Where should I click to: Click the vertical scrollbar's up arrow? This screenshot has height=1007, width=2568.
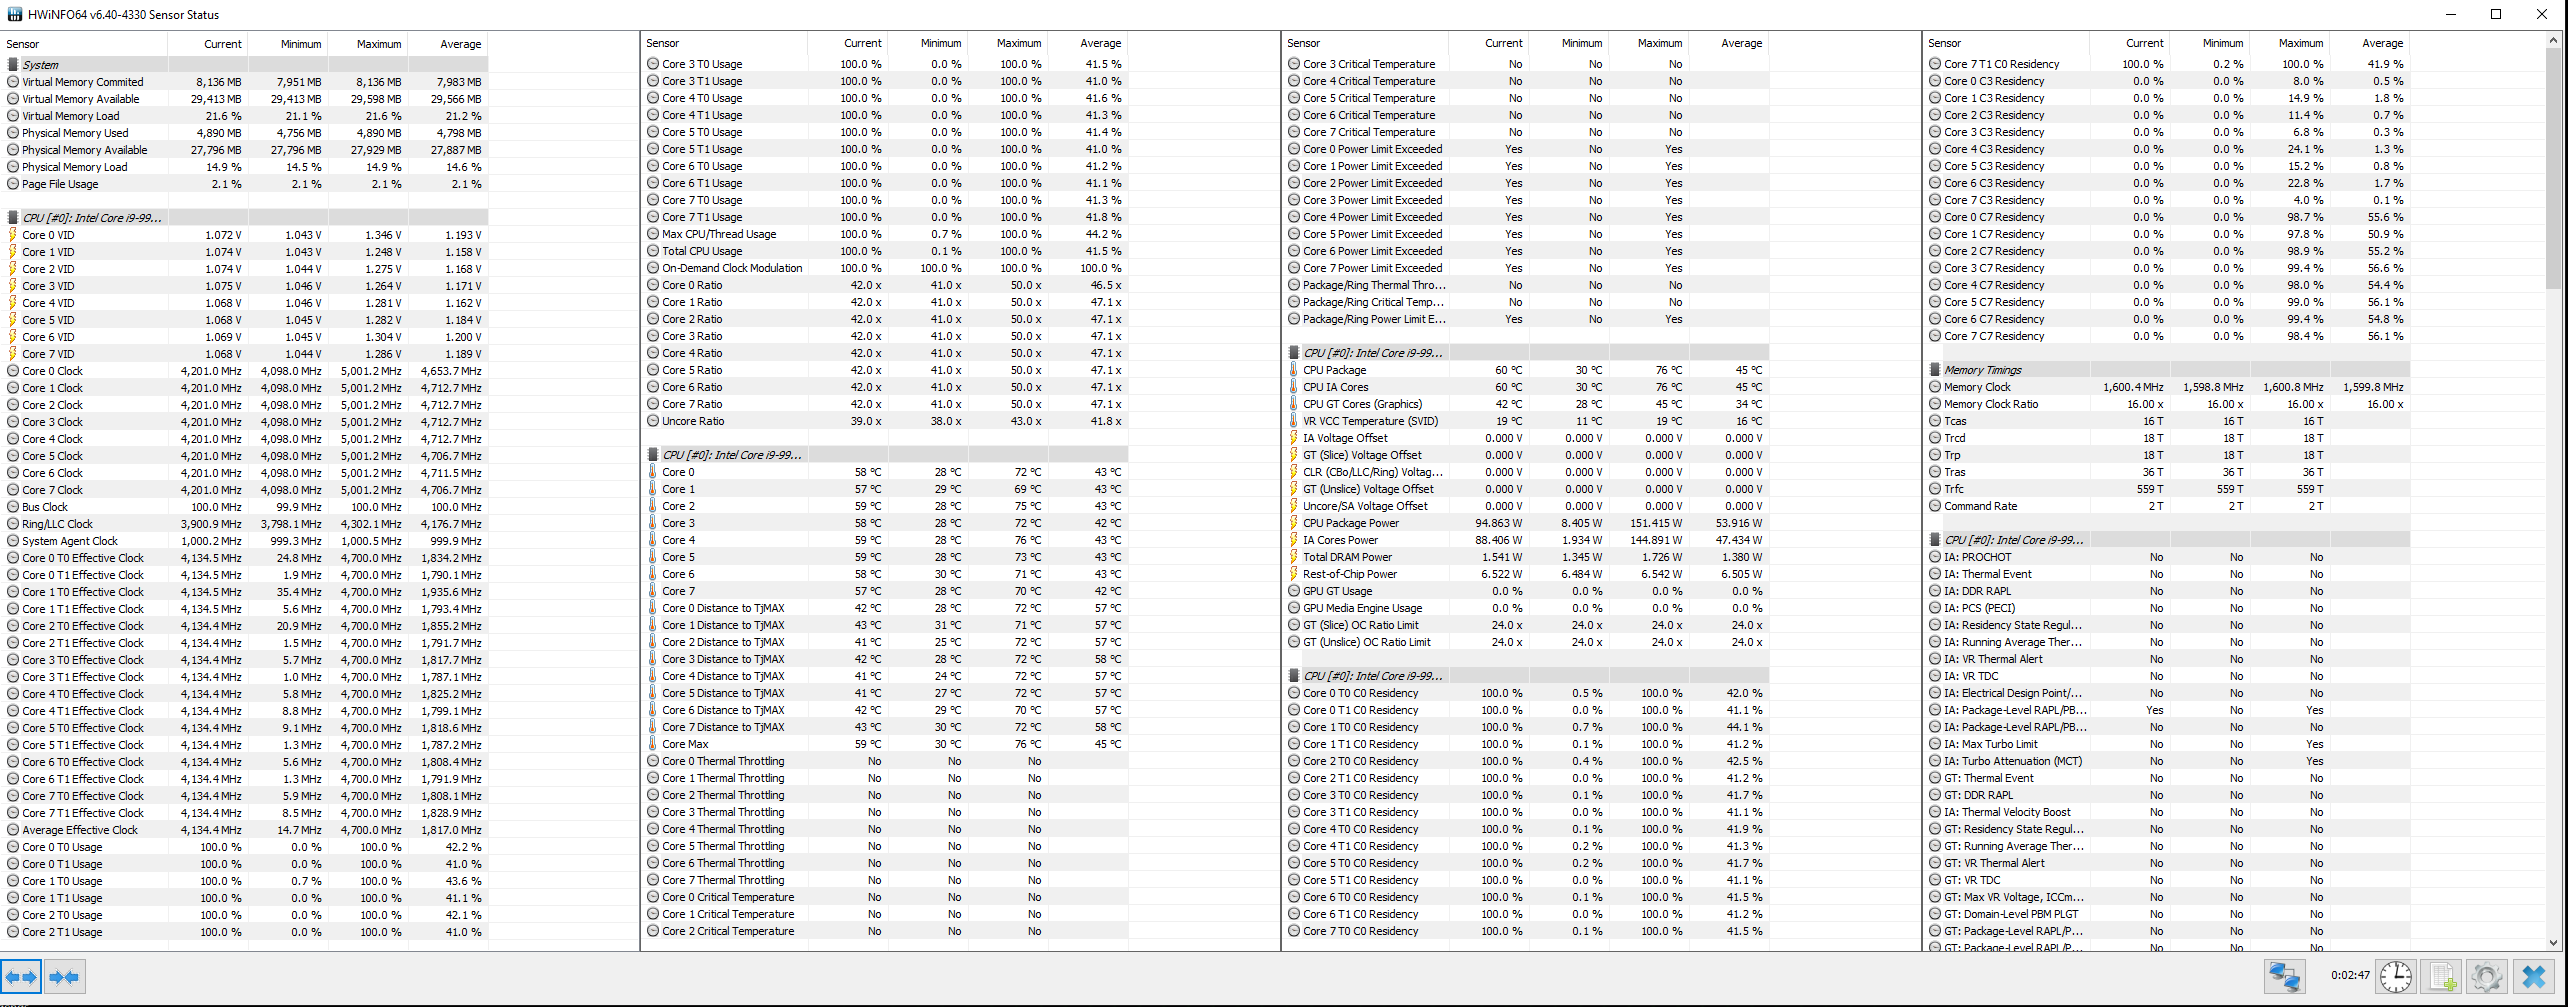(2553, 41)
